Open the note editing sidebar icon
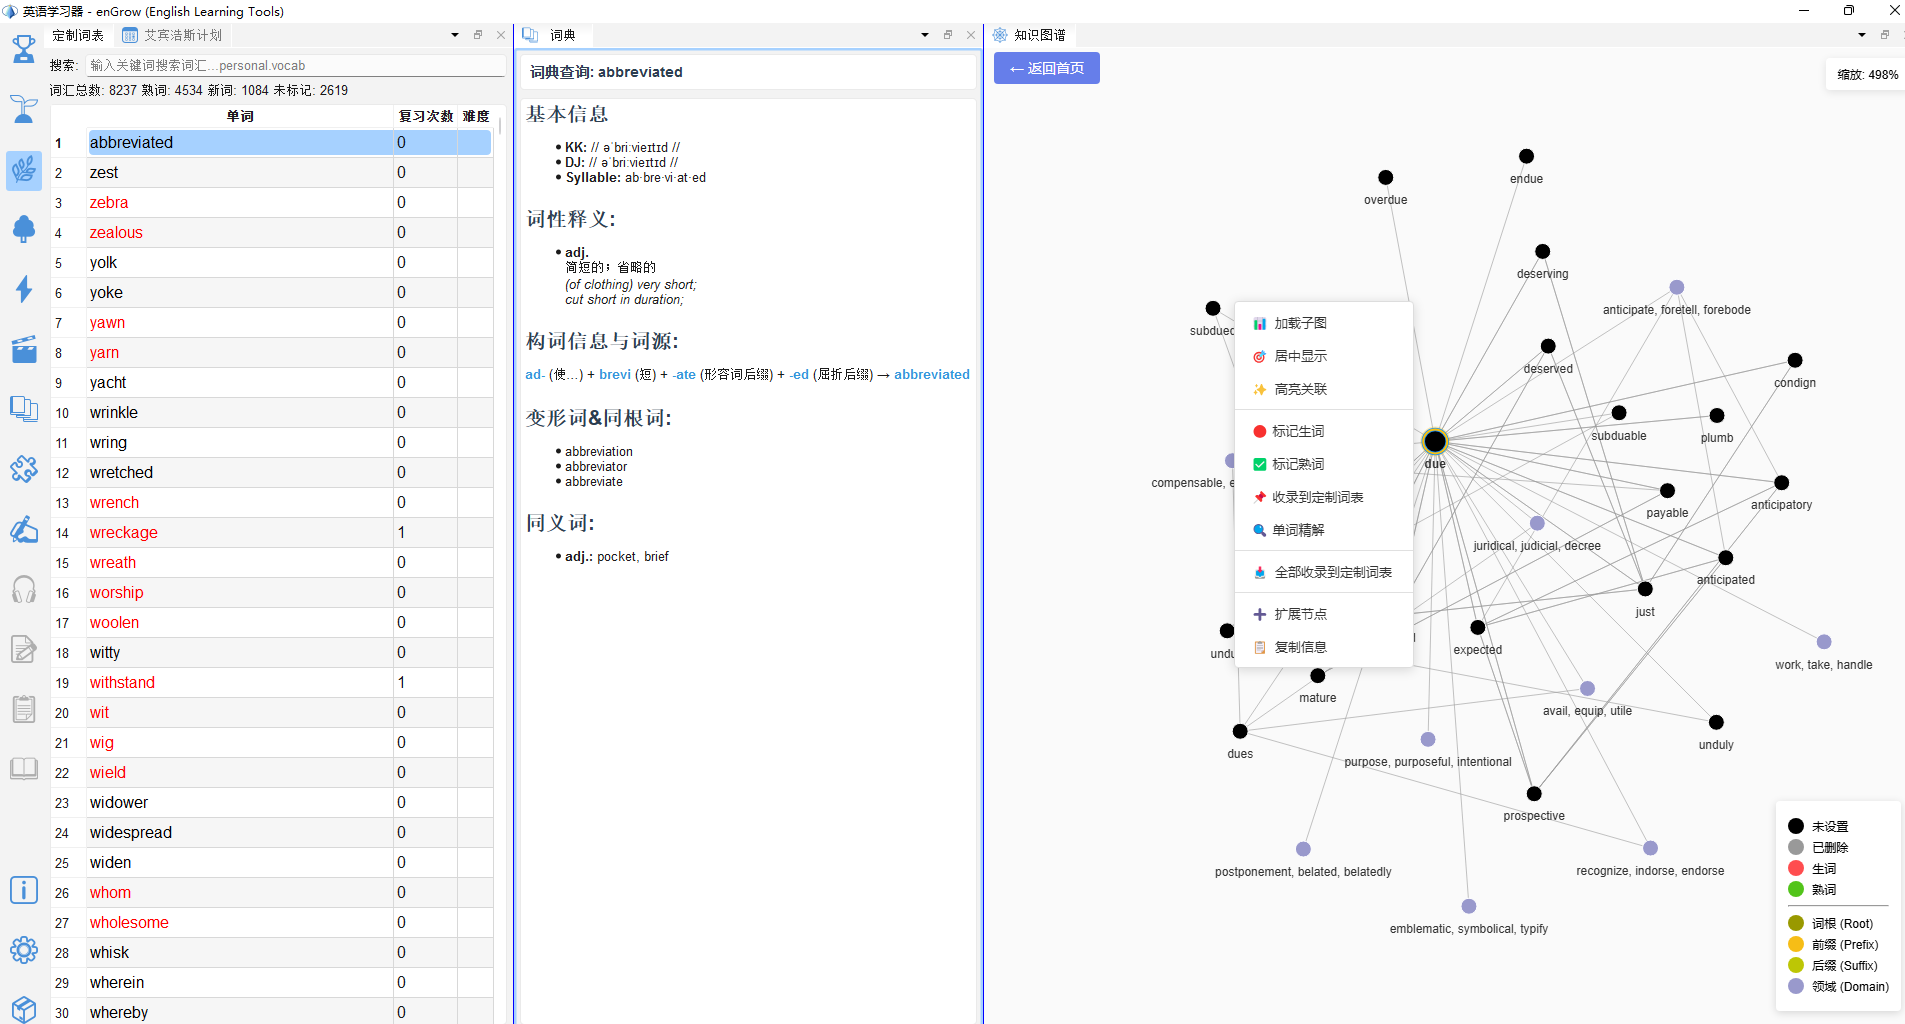 [x=24, y=649]
